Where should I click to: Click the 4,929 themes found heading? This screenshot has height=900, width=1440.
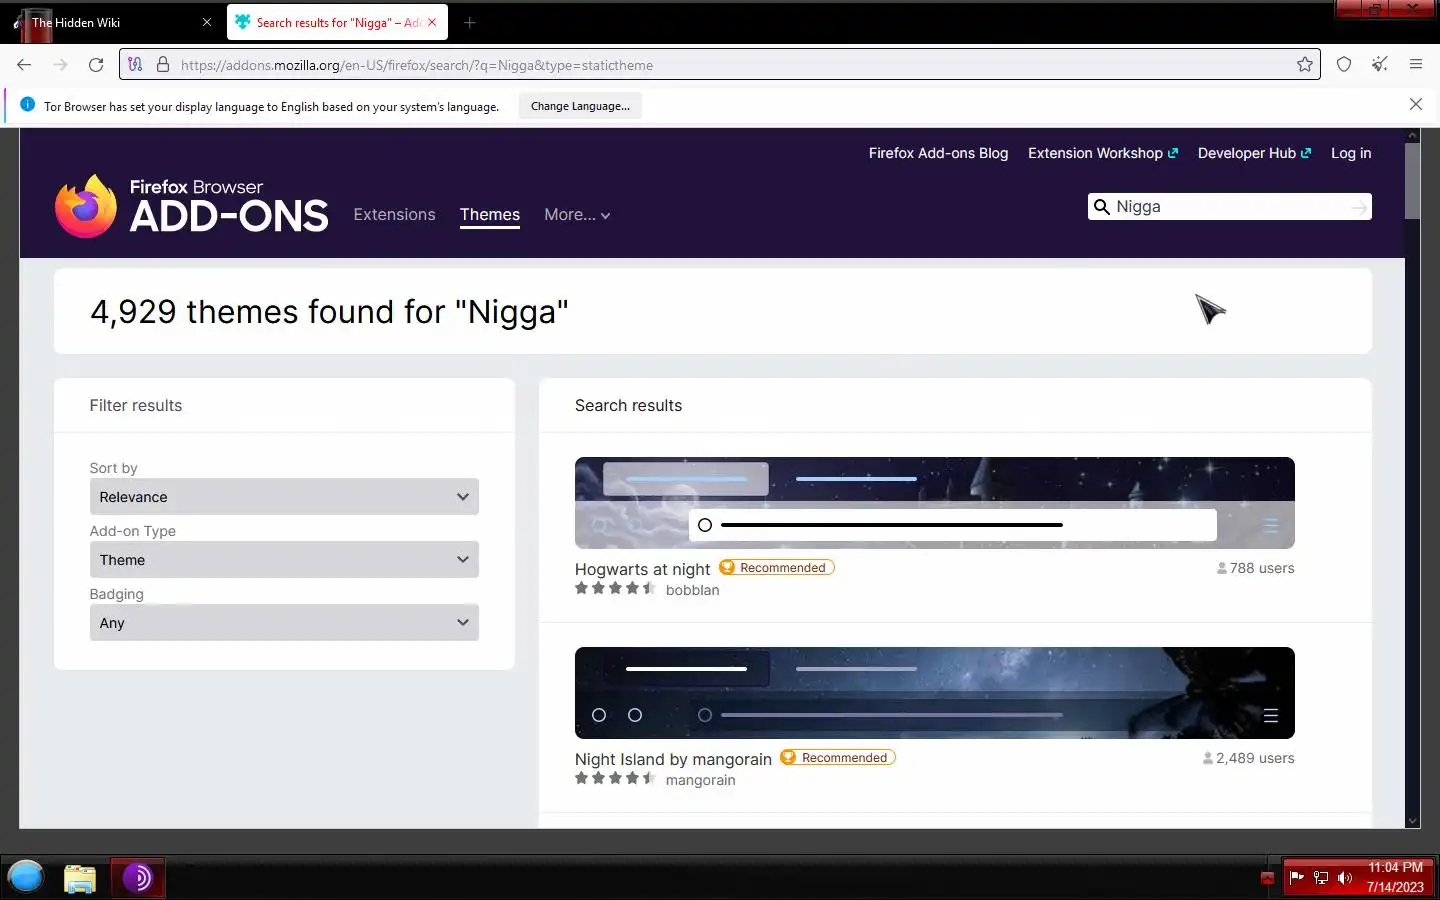click(329, 312)
